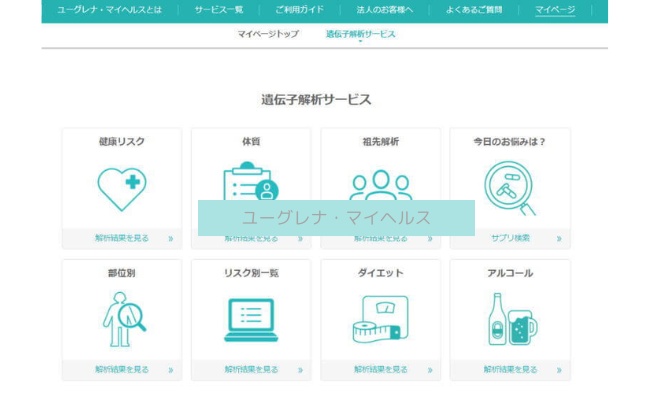Click the 祖先解析 card title

pyautogui.click(x=381, y=142)
